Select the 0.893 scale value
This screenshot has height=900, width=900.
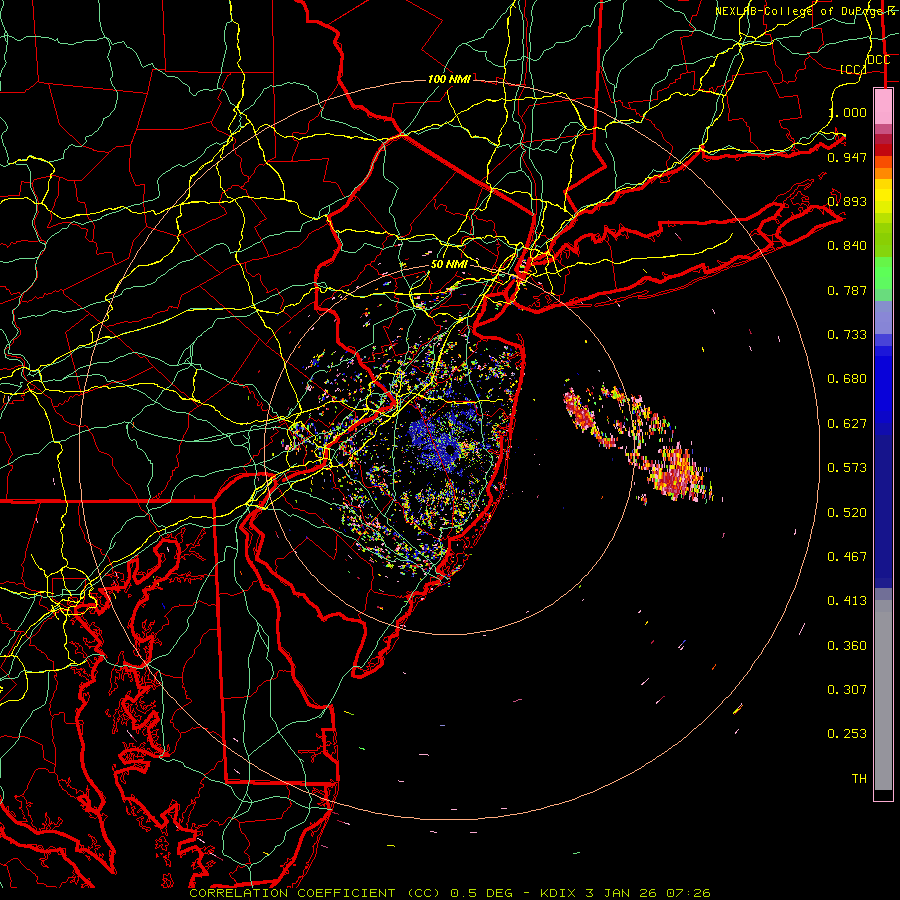click(x=847, y=201)
